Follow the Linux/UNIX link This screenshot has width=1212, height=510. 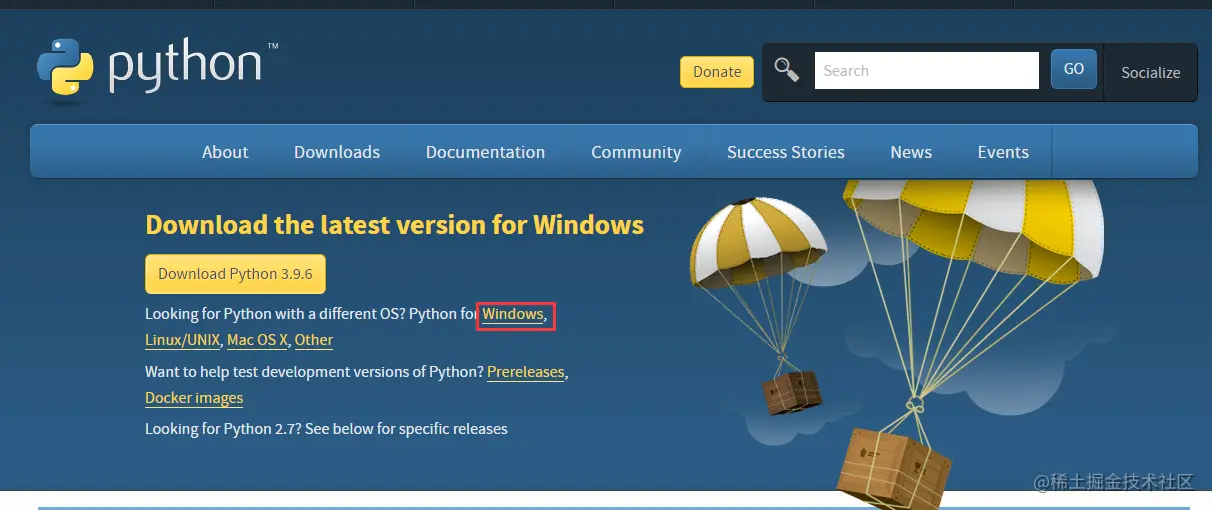pyautogui.click(x=183, y=340)
